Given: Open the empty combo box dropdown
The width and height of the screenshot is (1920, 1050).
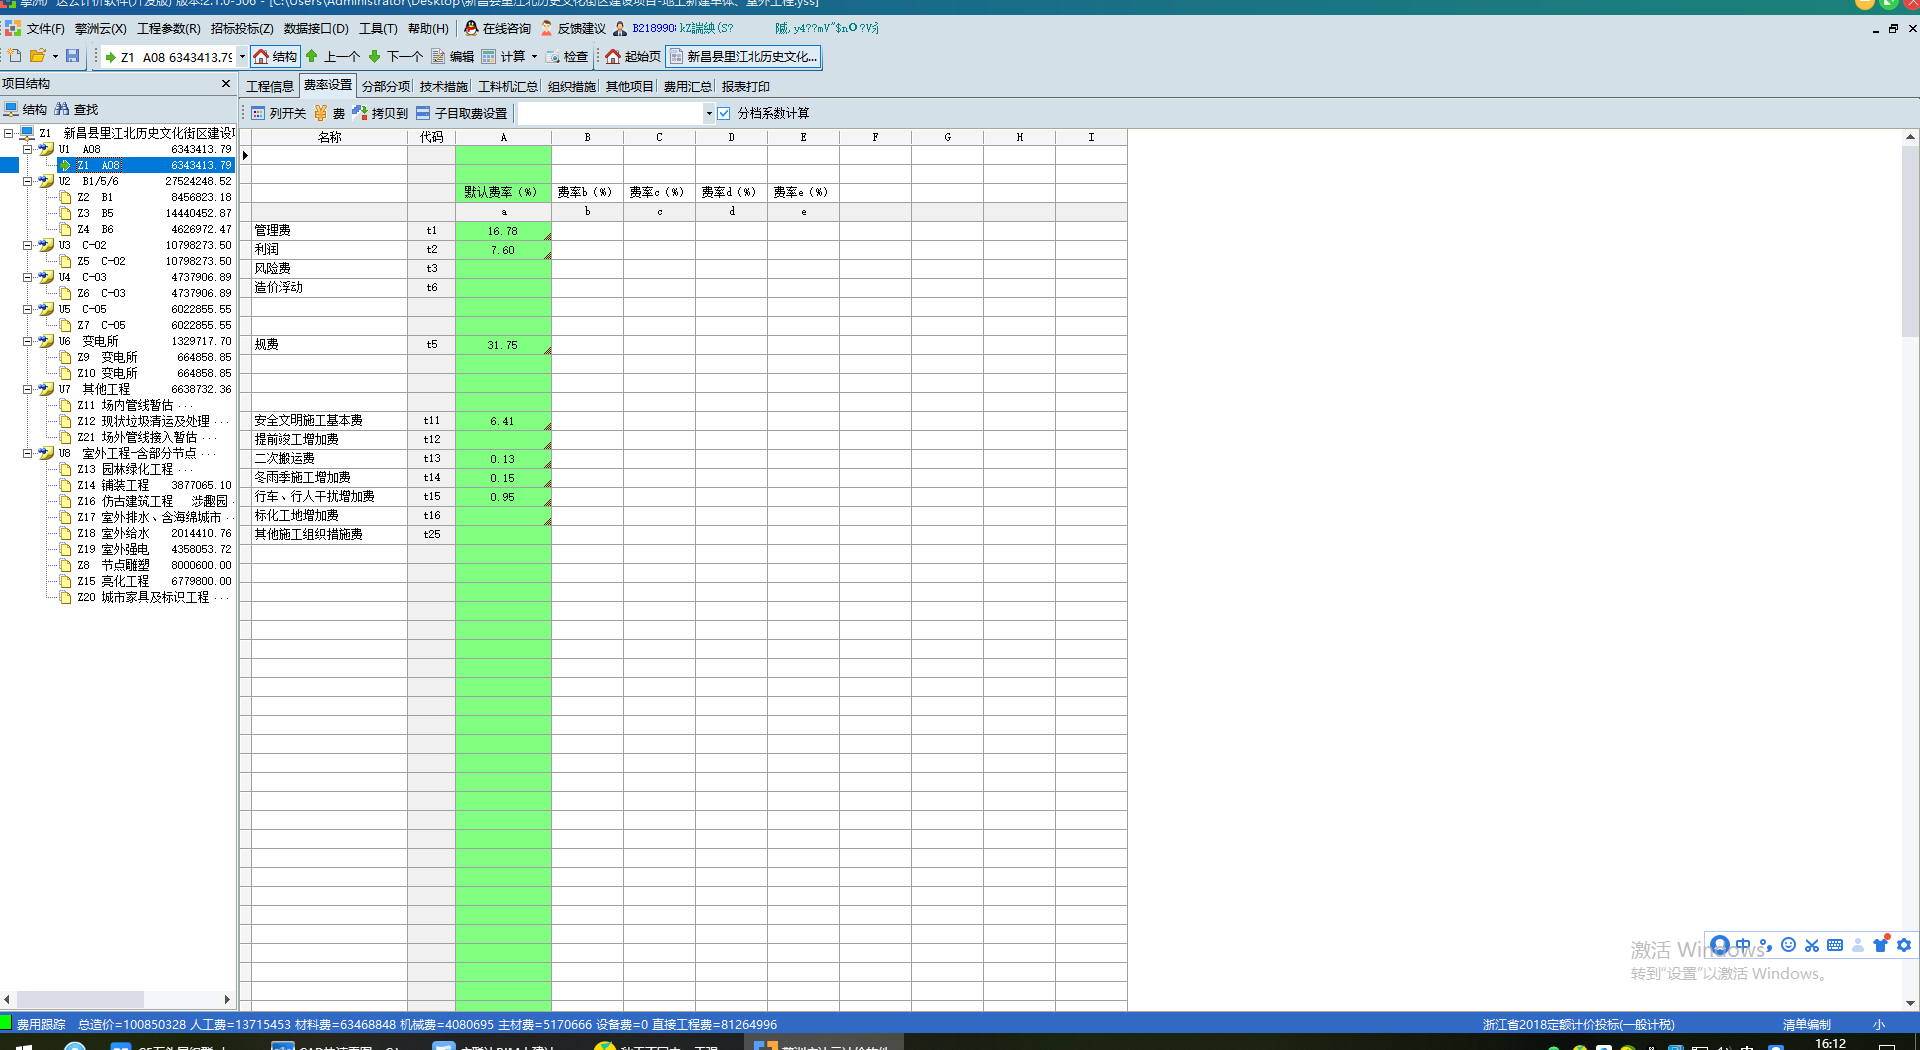Looking at the screenshot, I should click(709, 113).
